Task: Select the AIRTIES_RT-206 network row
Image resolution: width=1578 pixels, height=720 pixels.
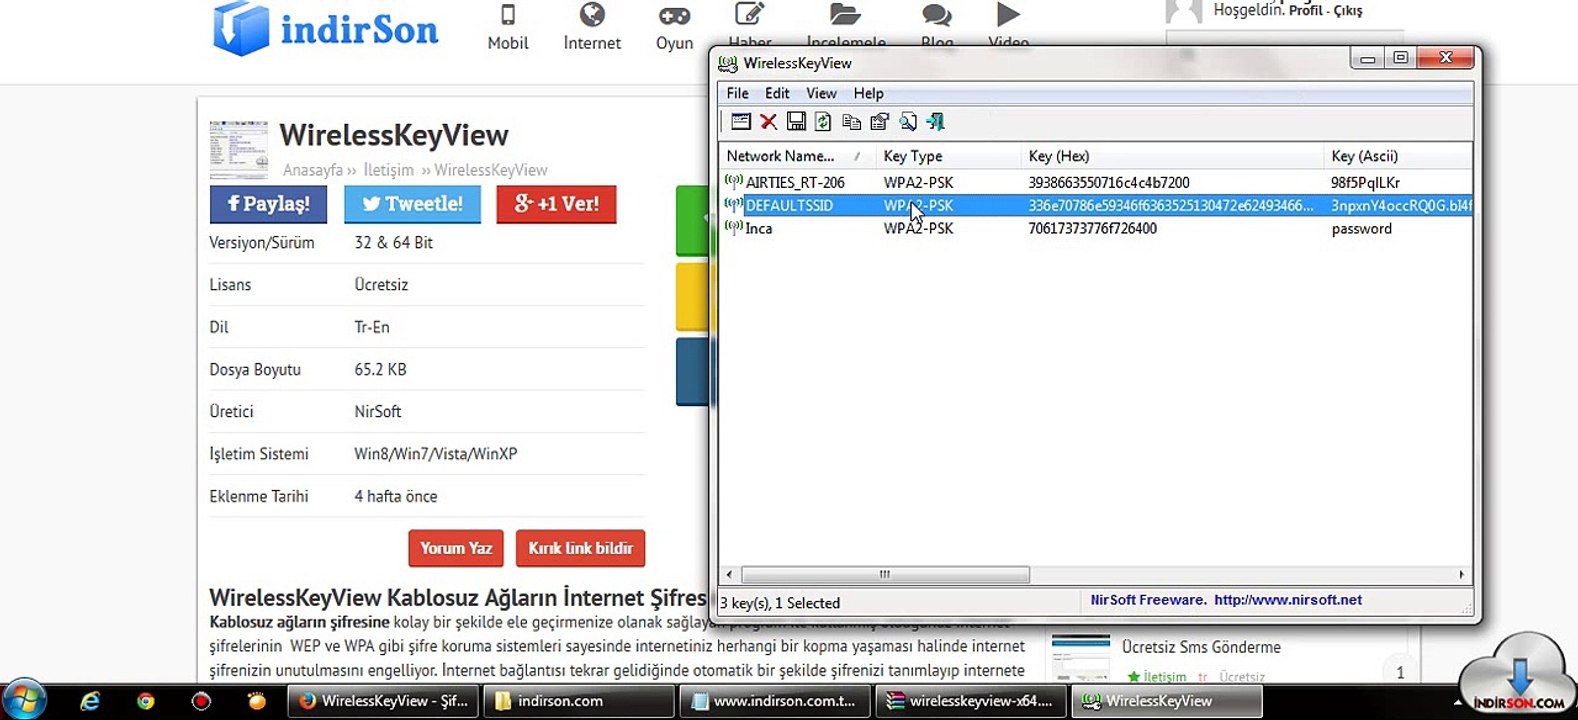Action: 1096,182
